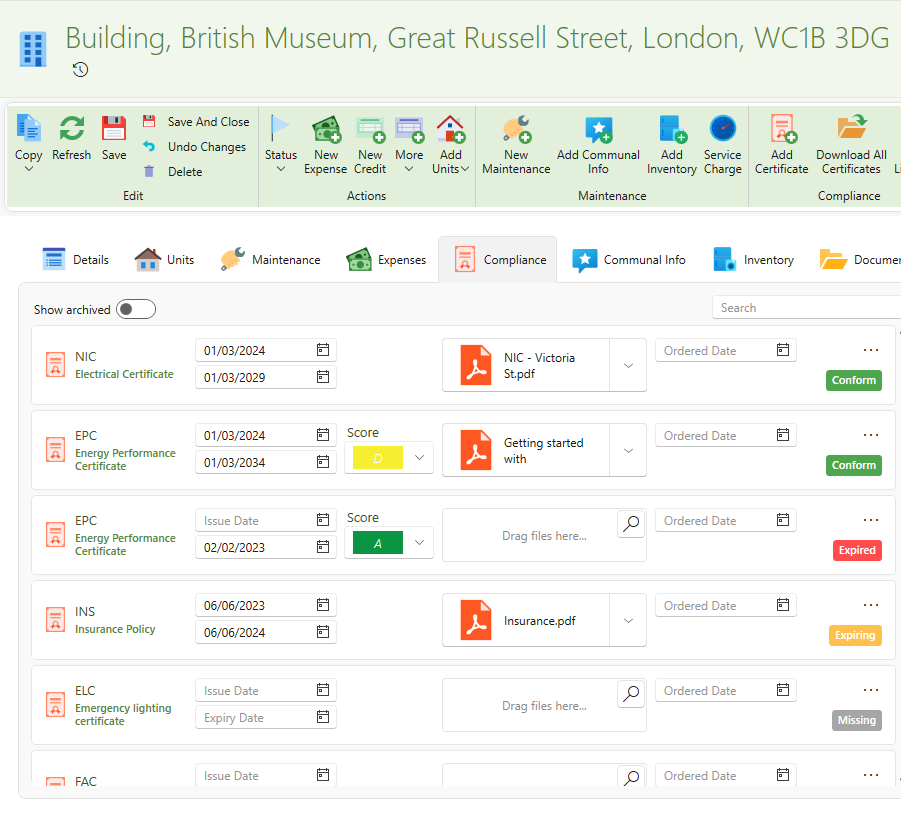Open the history clock icon below title
This screenshot has height=816, width=901.
click(80, 70)
